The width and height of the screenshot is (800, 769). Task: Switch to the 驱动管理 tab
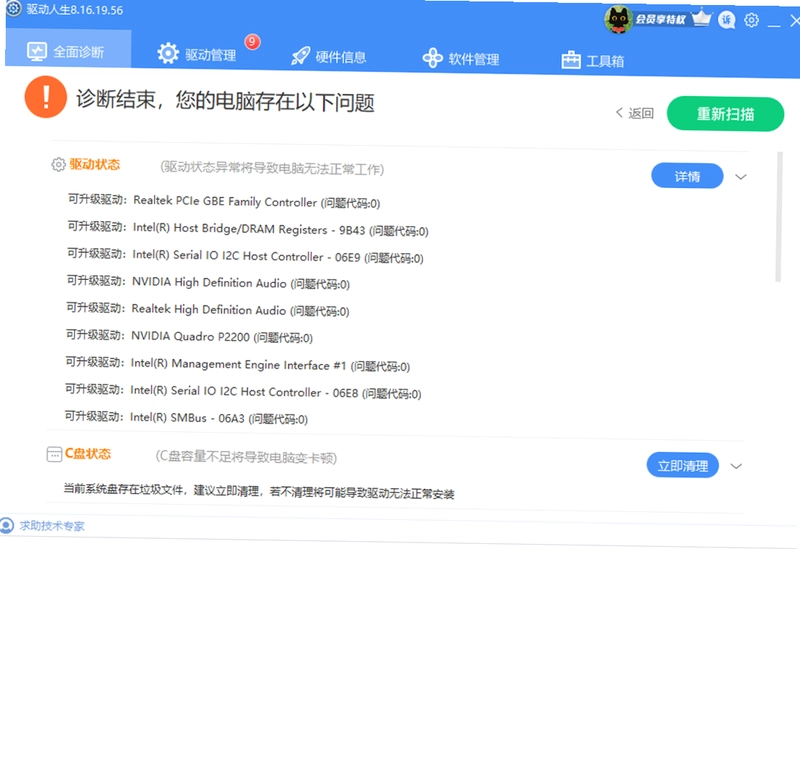197,54
